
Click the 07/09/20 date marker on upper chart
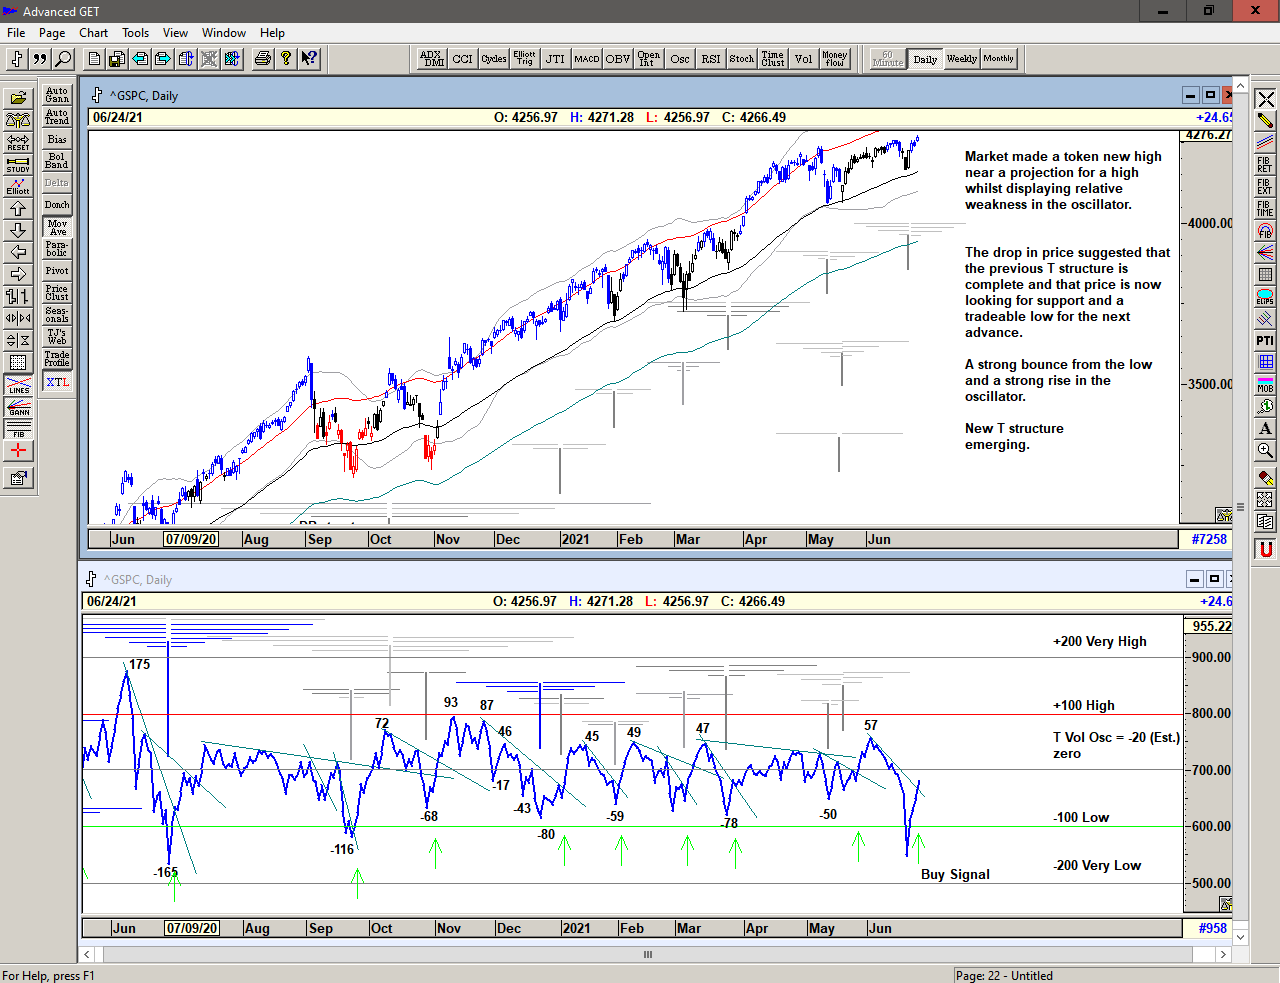[x=191, y=539]
